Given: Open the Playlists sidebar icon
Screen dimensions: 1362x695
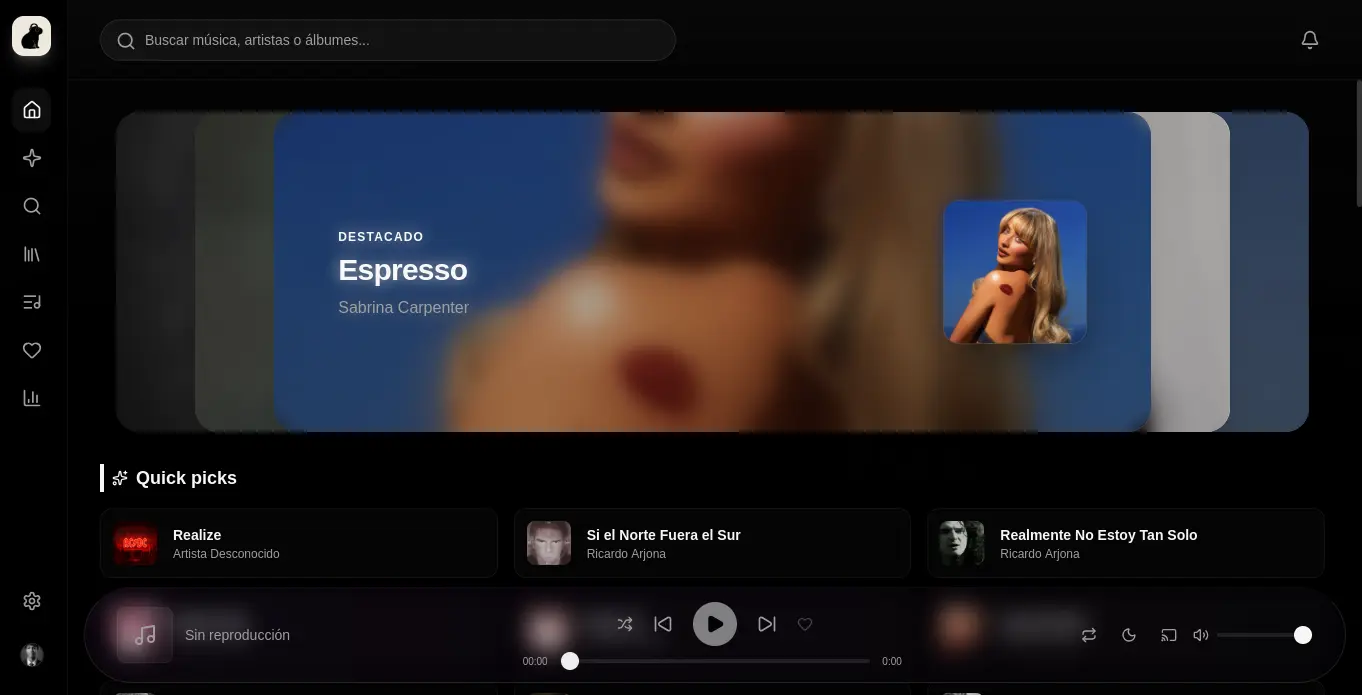Looking at the screenshot, I should [x=32, y=302].
